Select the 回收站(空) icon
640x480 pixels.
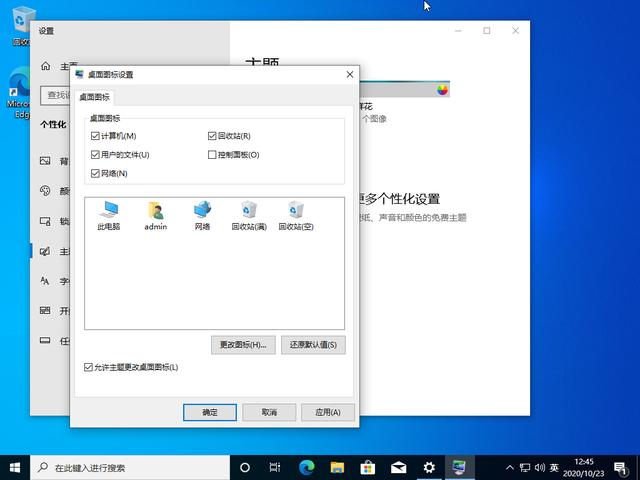[x=296, y=216]
